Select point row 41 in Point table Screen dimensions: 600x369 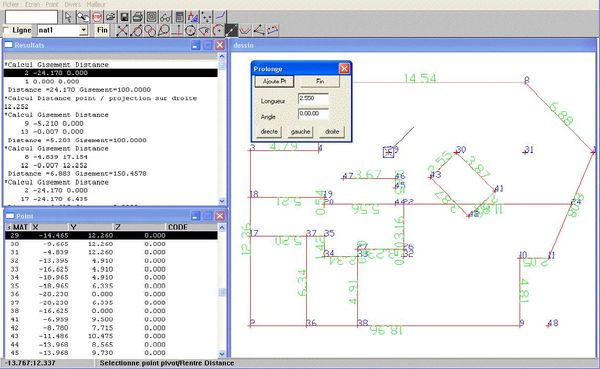coord(111,319)
